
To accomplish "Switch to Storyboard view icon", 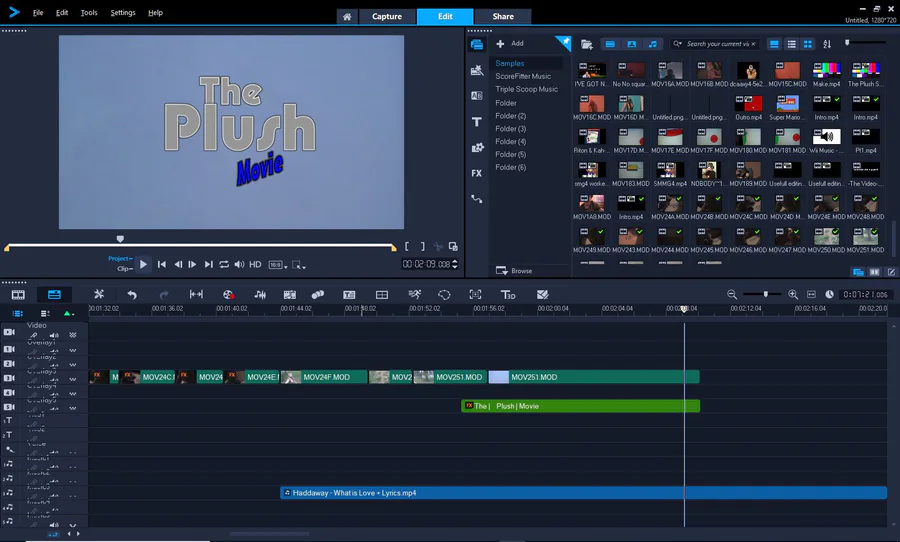I will point(18,295).
